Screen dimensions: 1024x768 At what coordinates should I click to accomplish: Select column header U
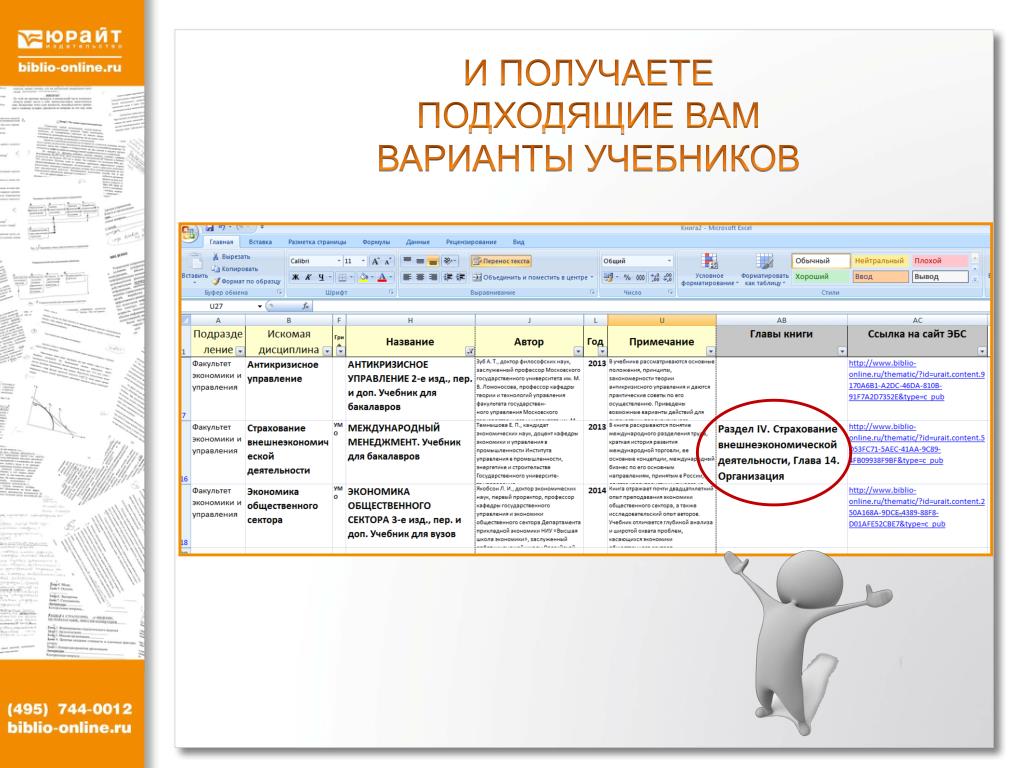click(662, 320)
